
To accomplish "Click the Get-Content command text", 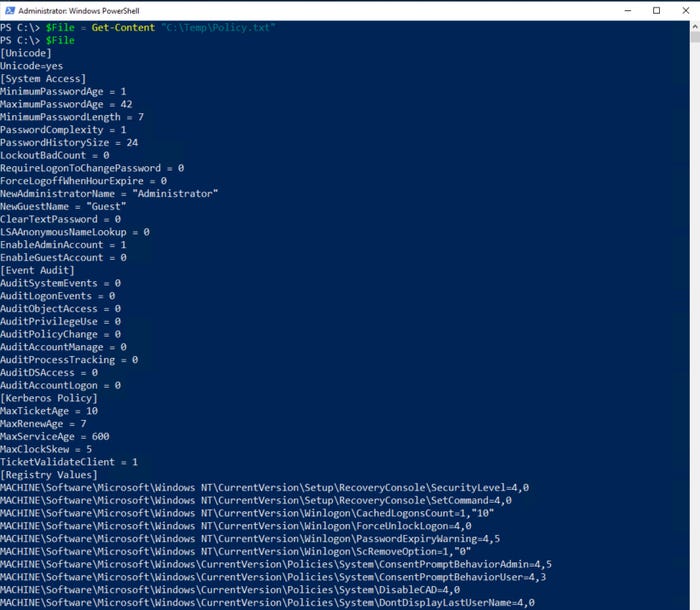I will coord(123,28).
